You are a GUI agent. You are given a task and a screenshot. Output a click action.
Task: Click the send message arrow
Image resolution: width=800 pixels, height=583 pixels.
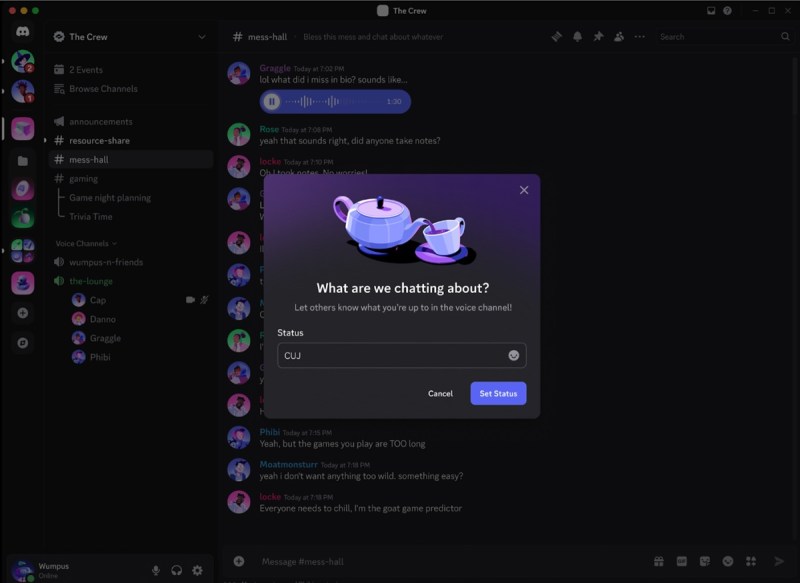click(x=779, y=562)
